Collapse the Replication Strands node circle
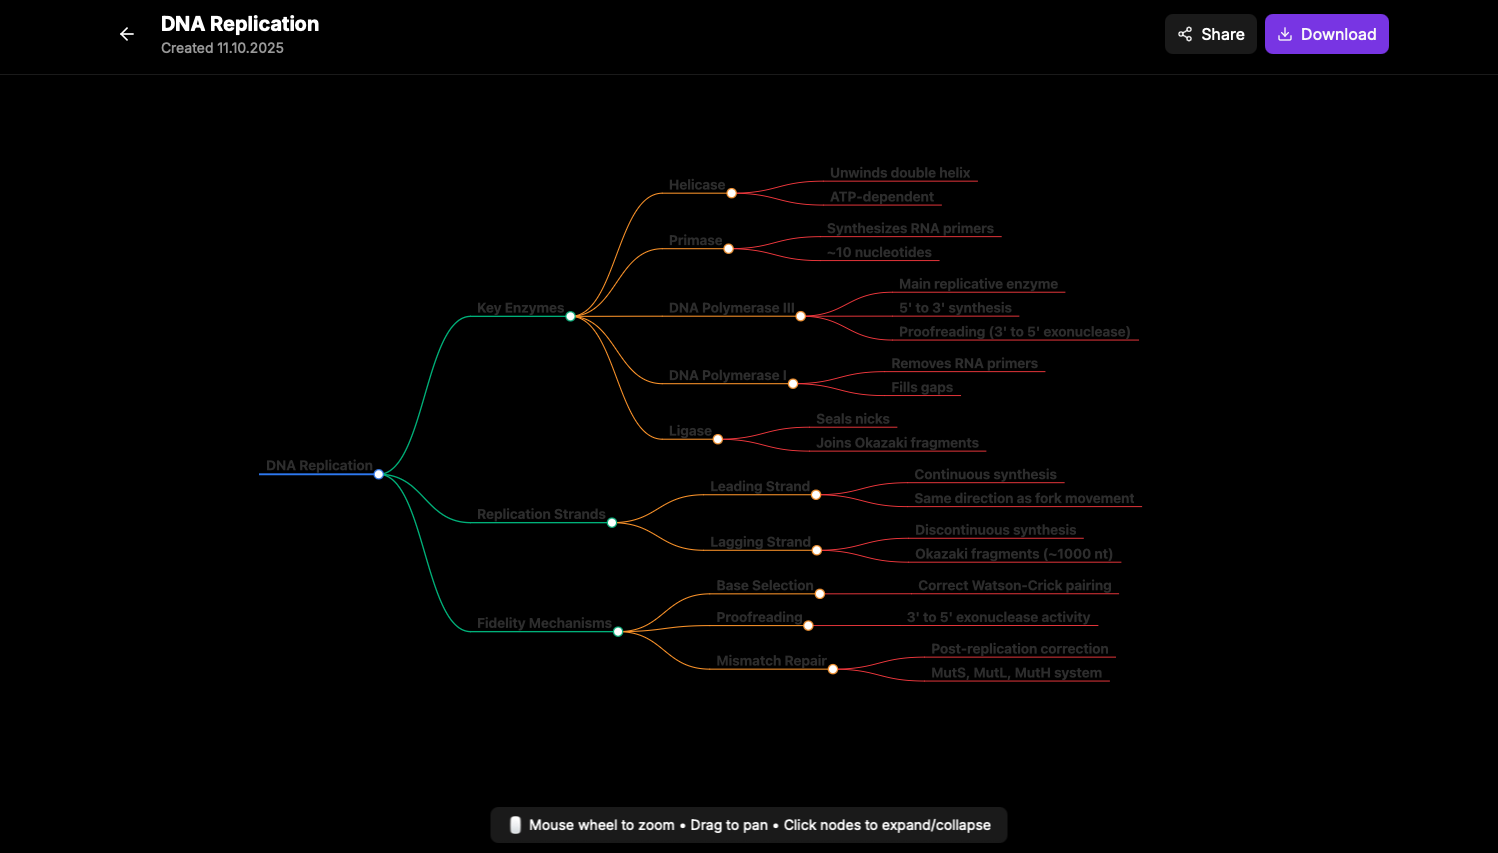The width and height of the screenshot is (1498, 853). coord(612,523)
